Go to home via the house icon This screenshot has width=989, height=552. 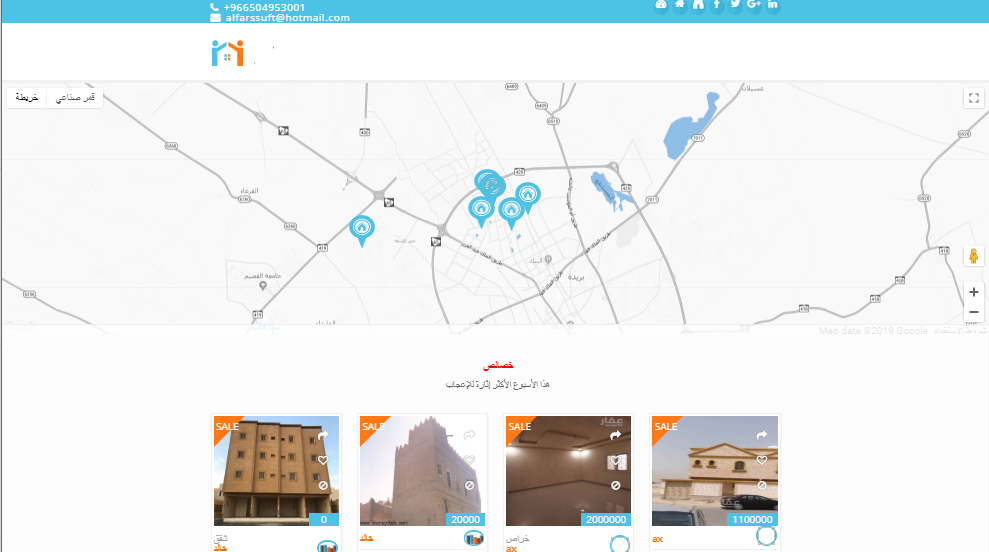679,5
